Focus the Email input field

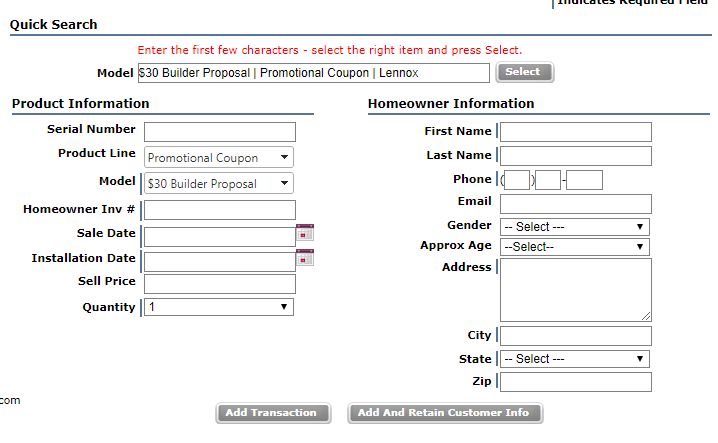pos(576,204)
